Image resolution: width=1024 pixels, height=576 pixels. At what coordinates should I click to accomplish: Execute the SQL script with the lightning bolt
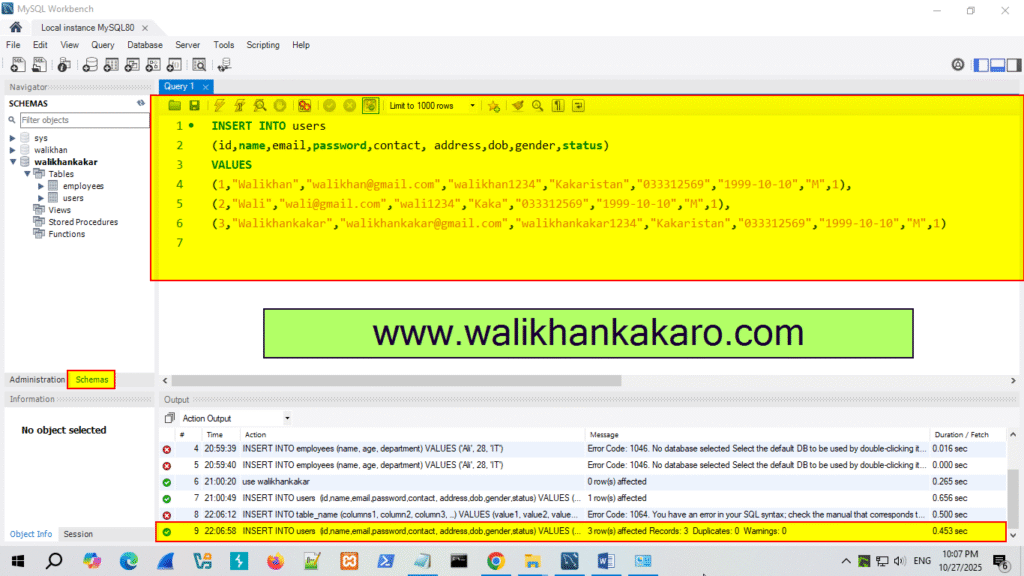point(218,105)
